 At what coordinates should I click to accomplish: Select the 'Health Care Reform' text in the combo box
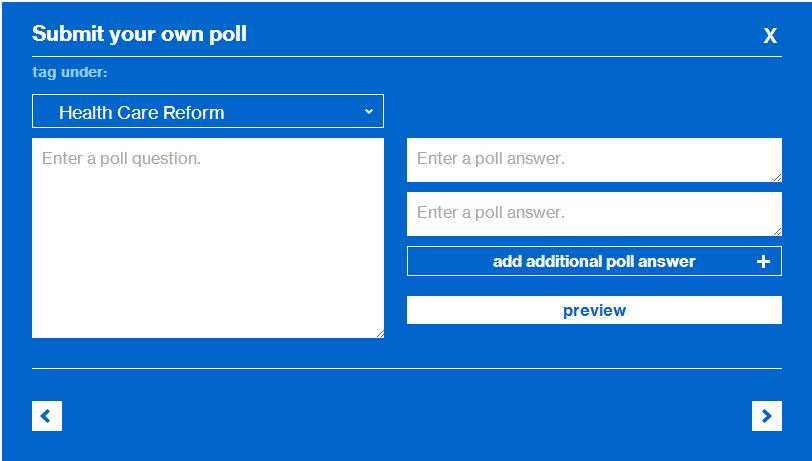tap(141, 112)
